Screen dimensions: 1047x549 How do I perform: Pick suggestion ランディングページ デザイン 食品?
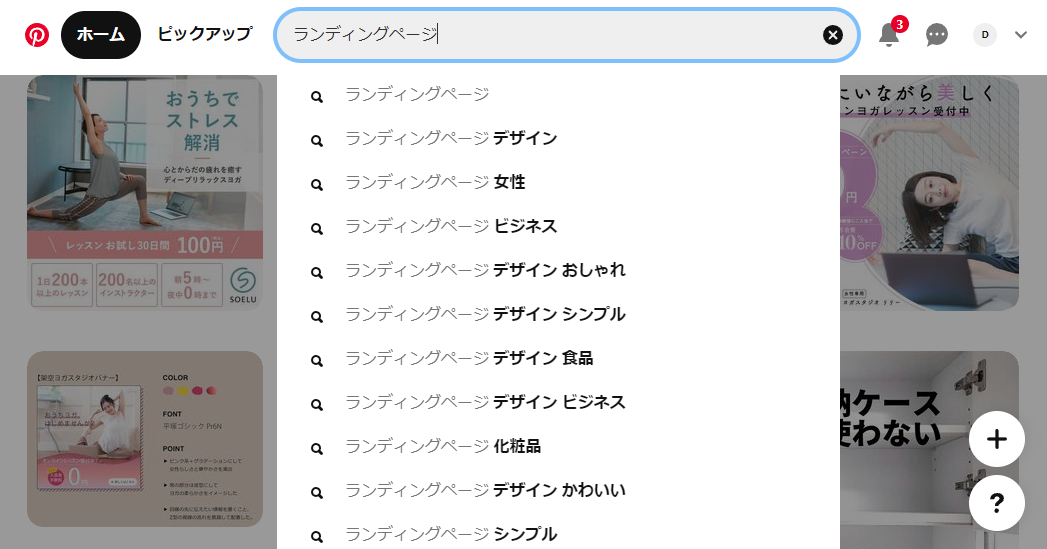tap(558, 359)
